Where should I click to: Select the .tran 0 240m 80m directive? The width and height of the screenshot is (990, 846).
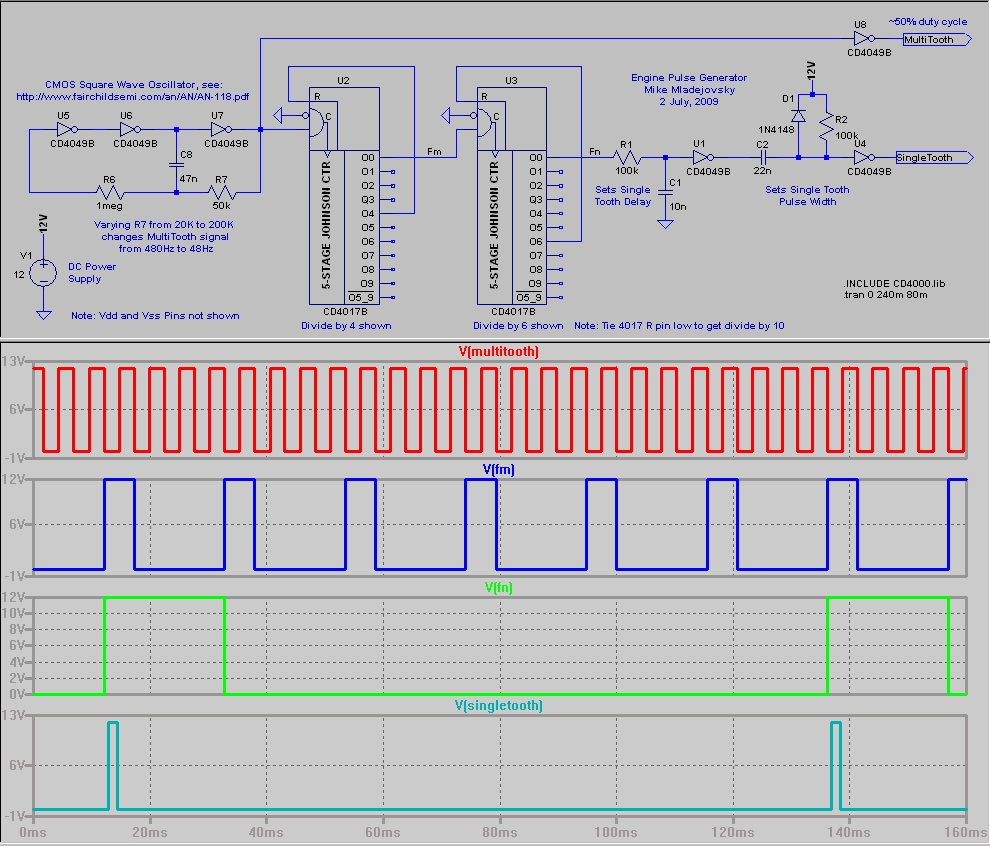coord(885,294)
